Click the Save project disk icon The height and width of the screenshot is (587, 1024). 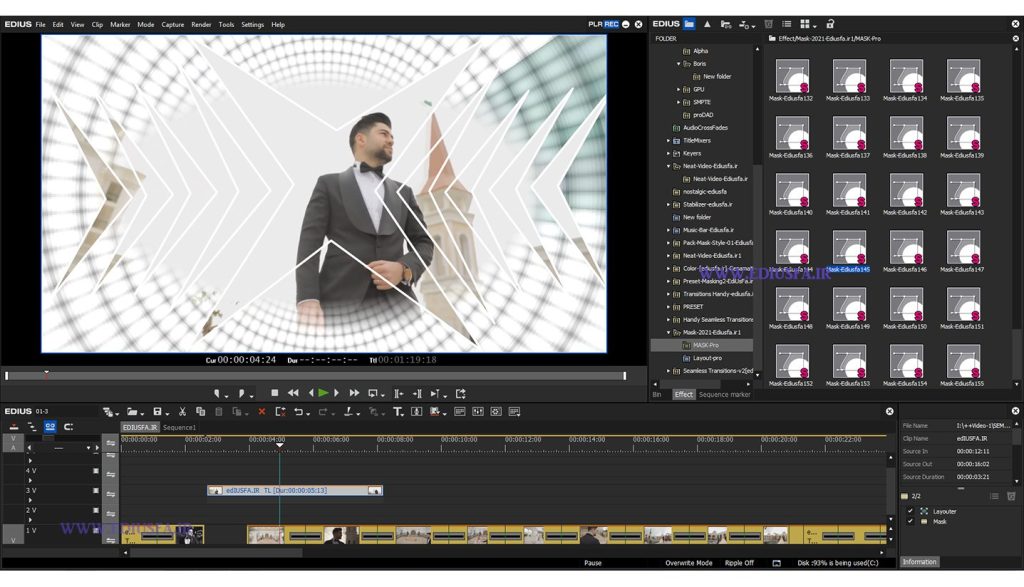click(157, 411)
